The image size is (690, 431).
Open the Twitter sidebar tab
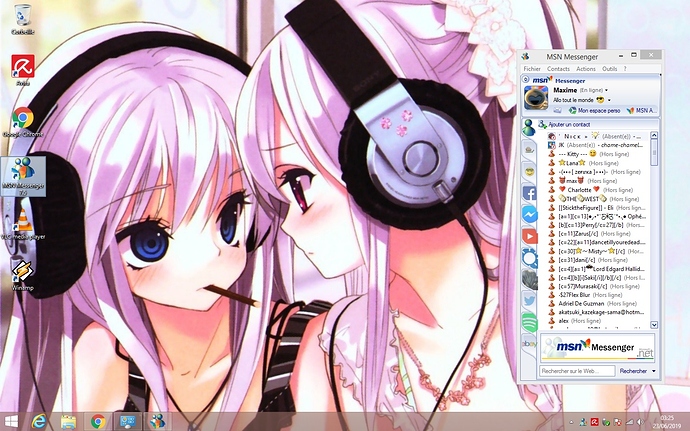529,301
